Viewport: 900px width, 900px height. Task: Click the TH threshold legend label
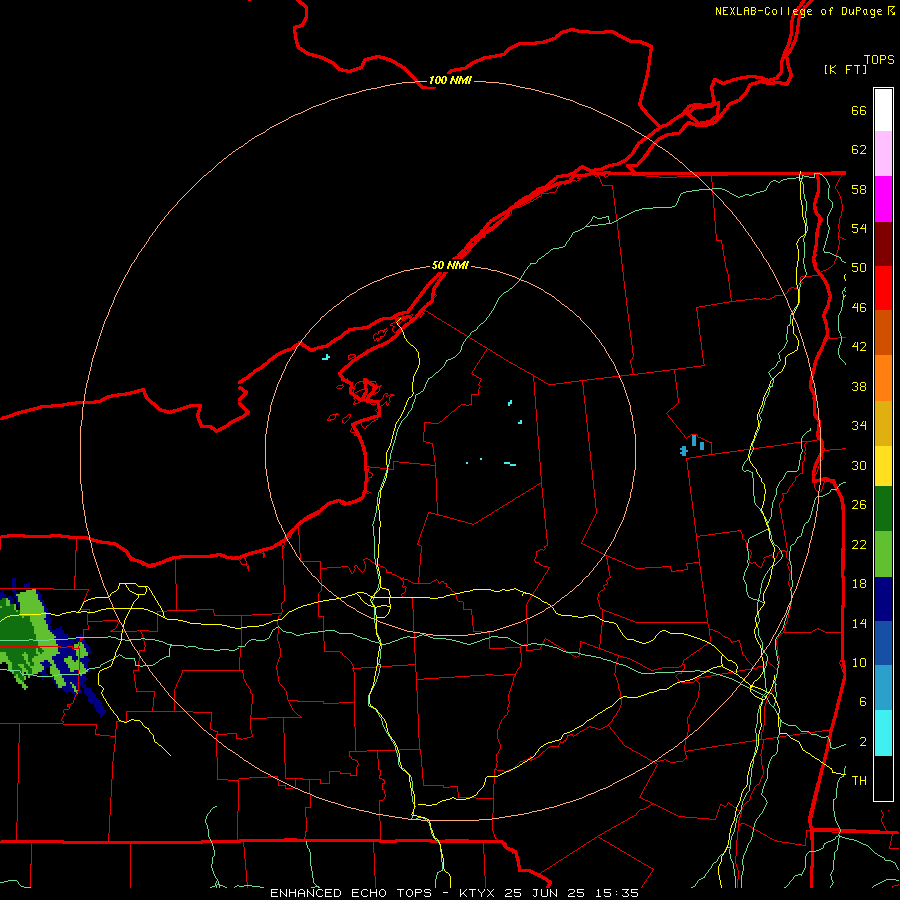pos(859,781)
